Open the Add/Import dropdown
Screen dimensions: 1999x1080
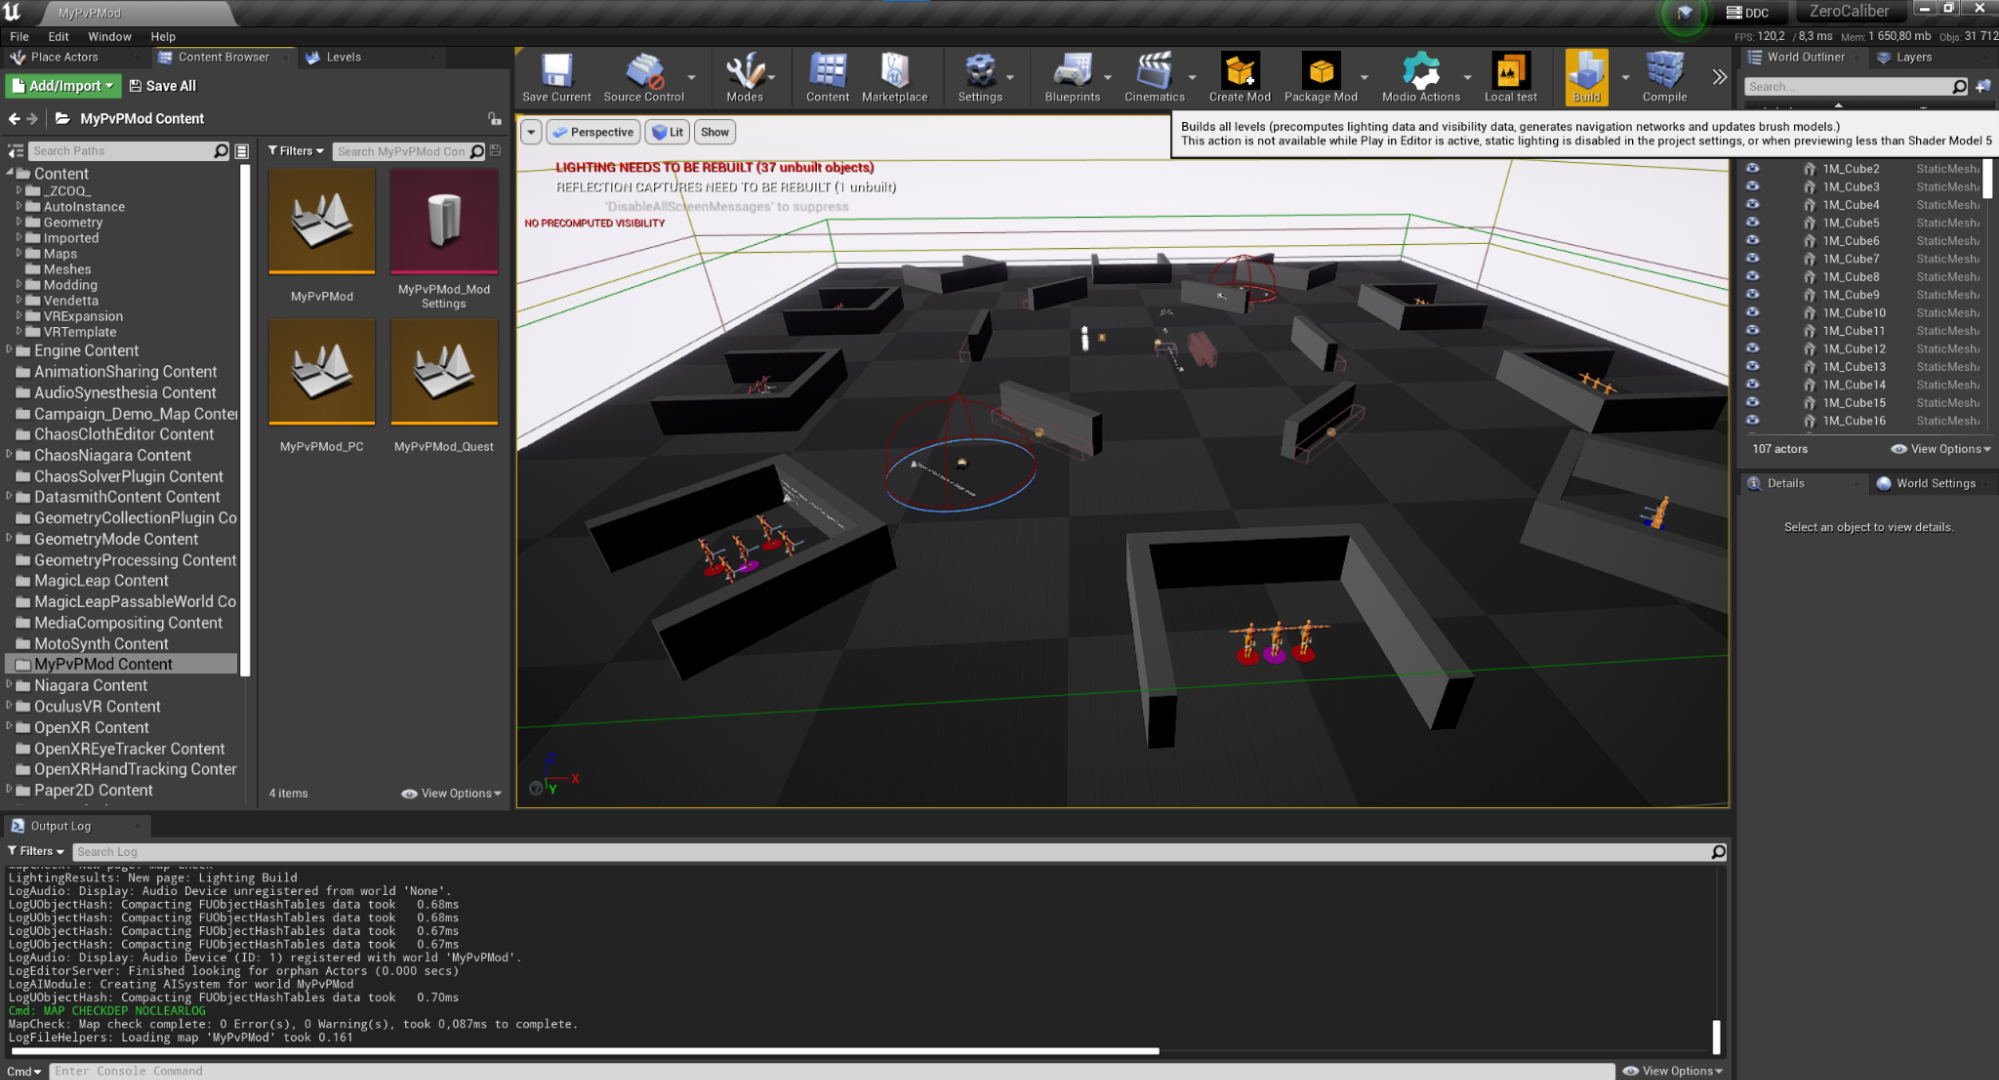coord(63,86)
